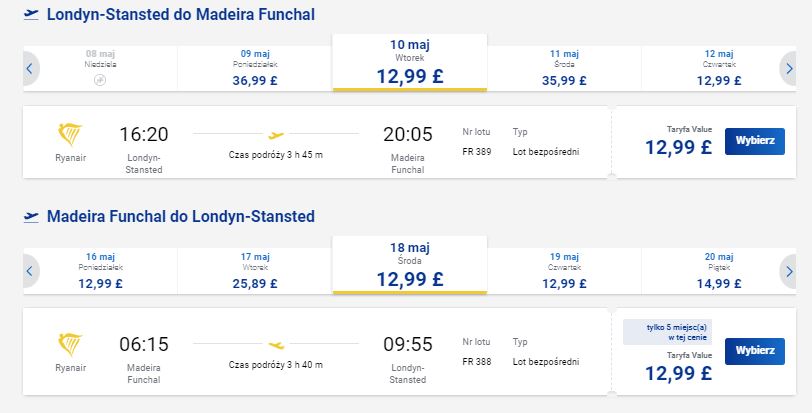The image size is (812, 413).
Task: Select the 09 maj date for 36,99 £
Action: [x=255, y=68]
